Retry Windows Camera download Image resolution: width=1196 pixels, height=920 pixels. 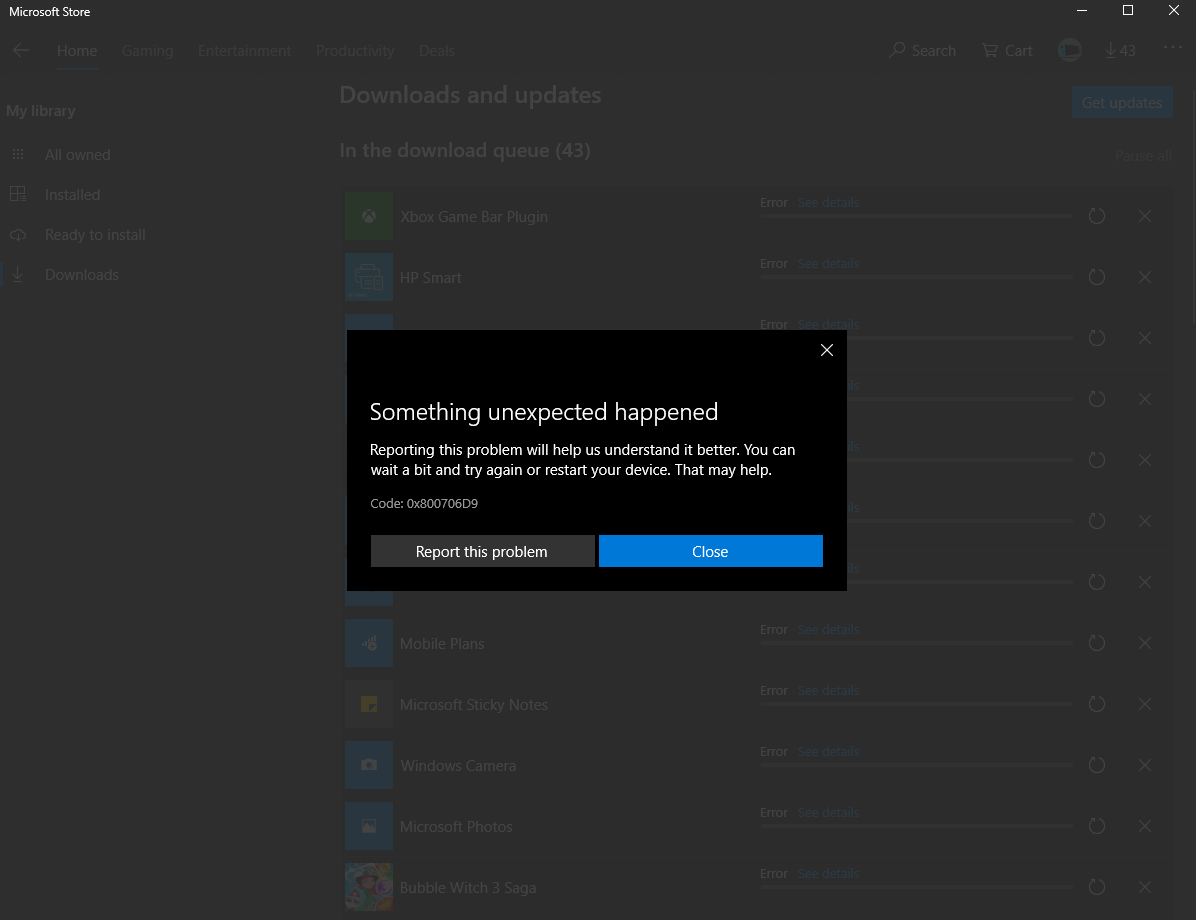(1097, 765)
